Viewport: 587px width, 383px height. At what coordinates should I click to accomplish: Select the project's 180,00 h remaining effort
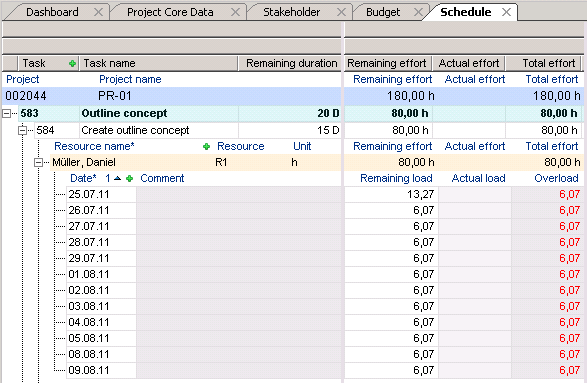point(411,96)
